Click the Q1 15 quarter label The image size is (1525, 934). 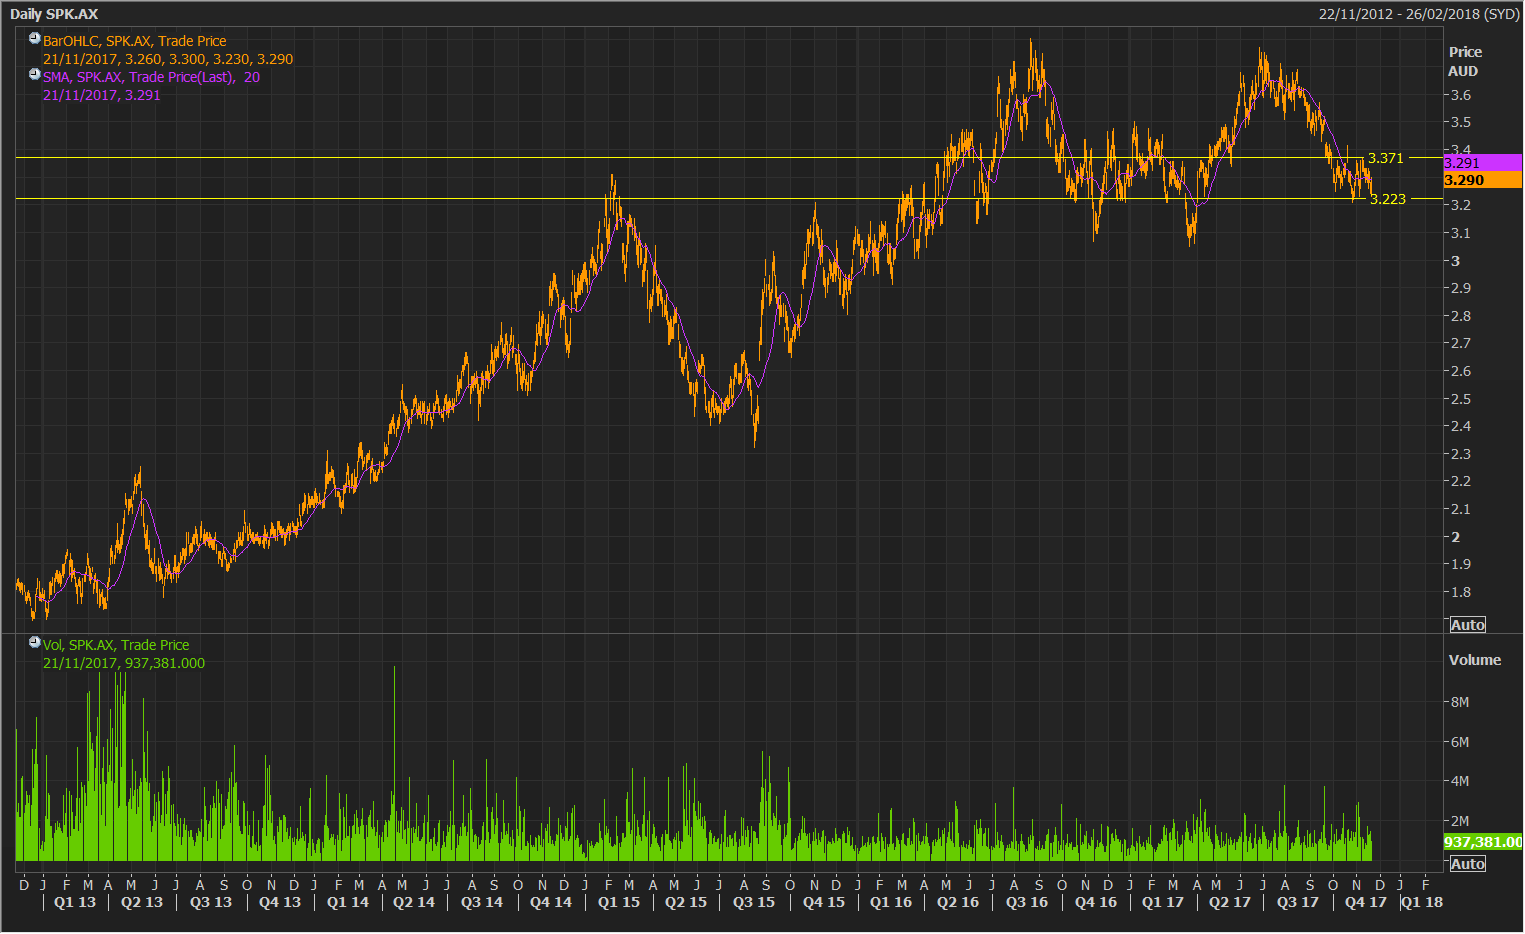pos(619,902)
